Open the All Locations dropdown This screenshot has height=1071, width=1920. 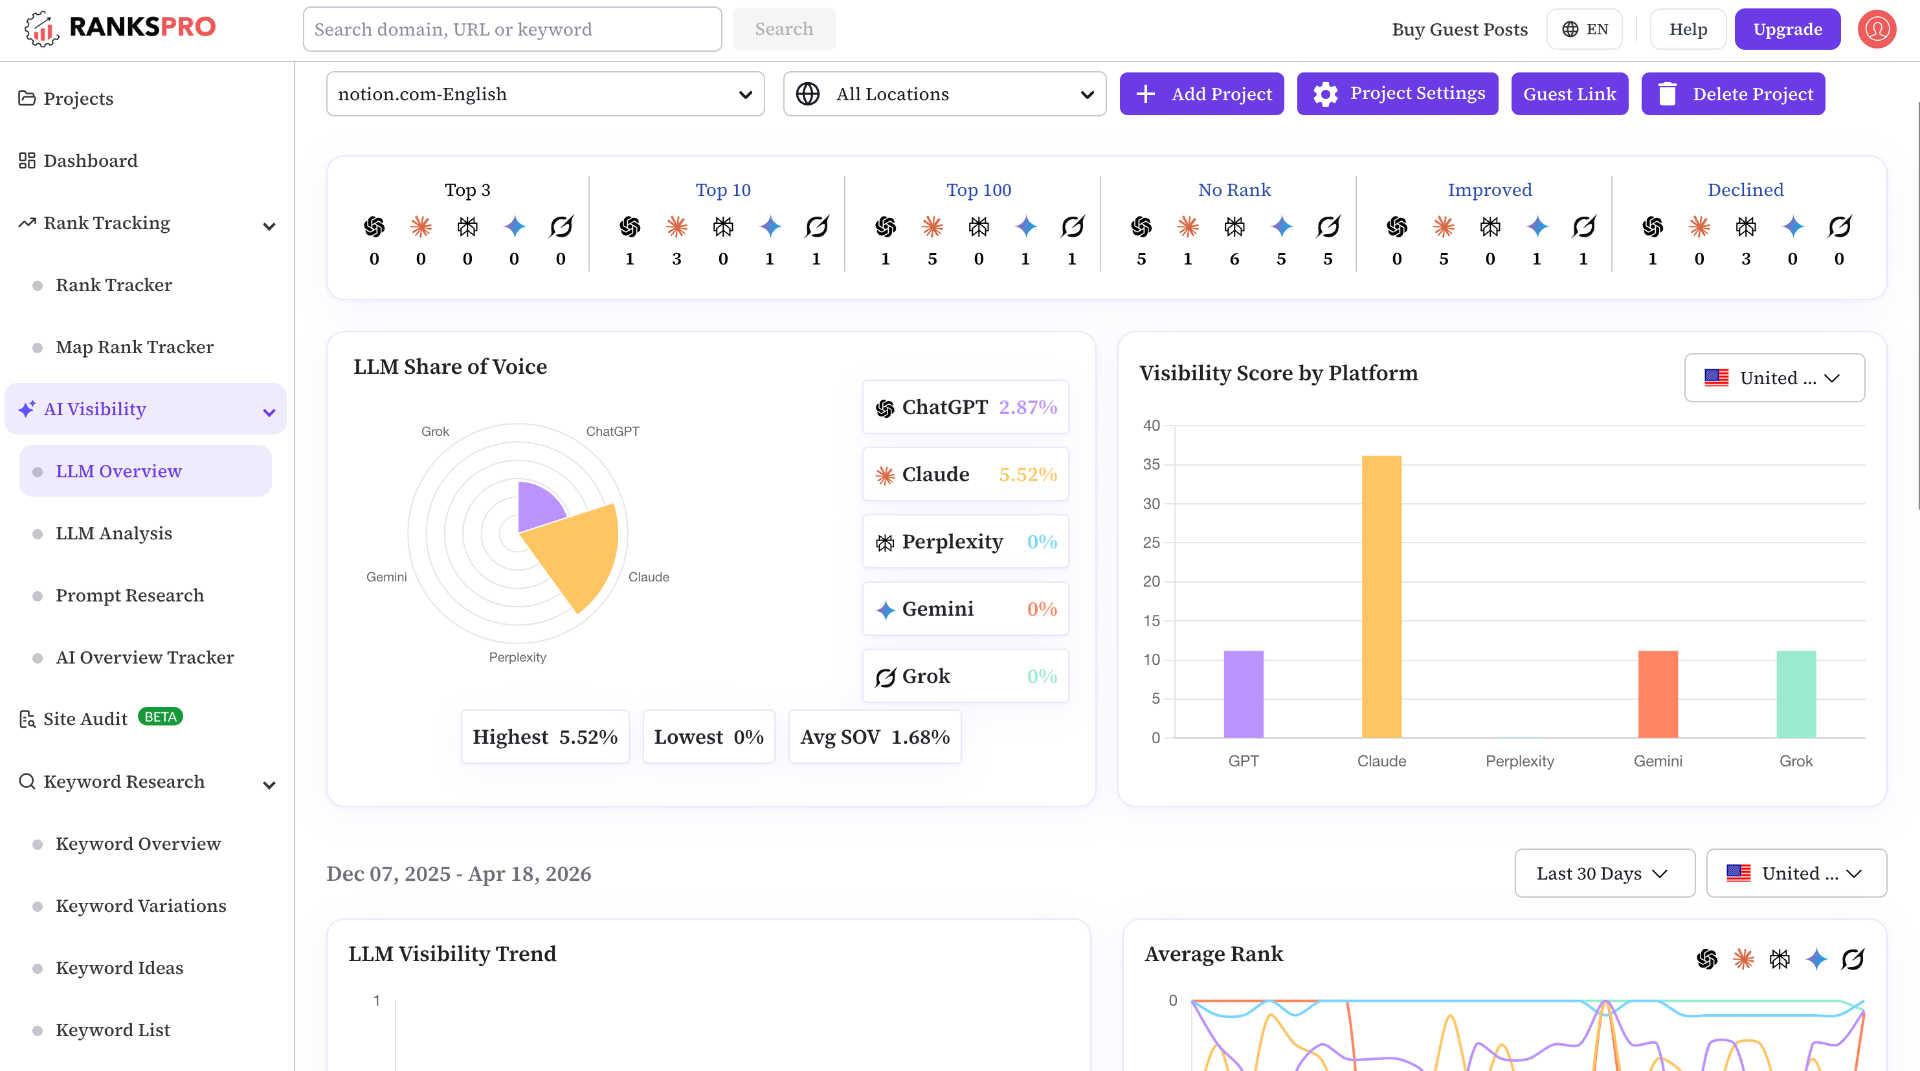[944, 94]
